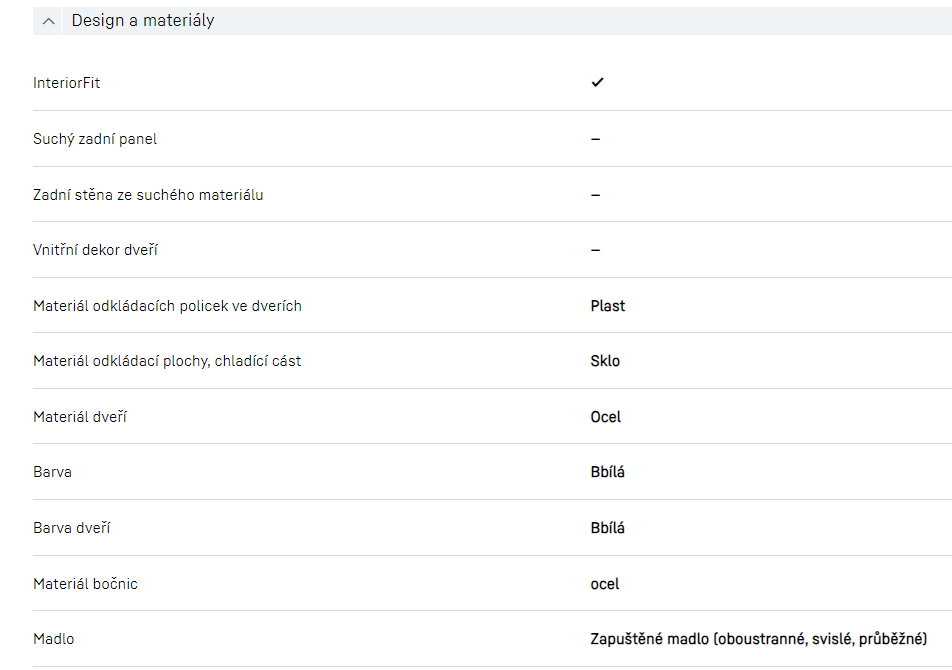The image size is (952, 670).
Task: Click the dash beside Vnitřní dekor dveří
Action: point(595,250)
